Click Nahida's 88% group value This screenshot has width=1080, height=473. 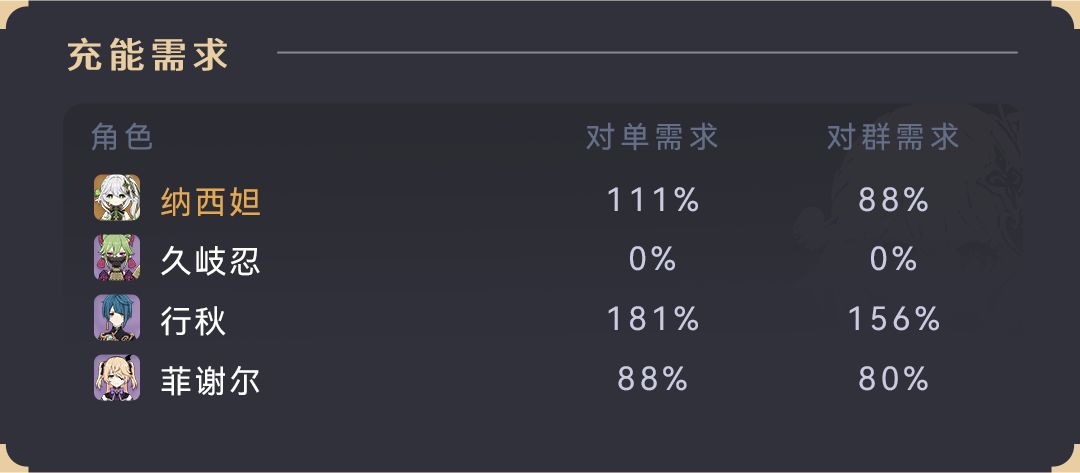[893, 200]
